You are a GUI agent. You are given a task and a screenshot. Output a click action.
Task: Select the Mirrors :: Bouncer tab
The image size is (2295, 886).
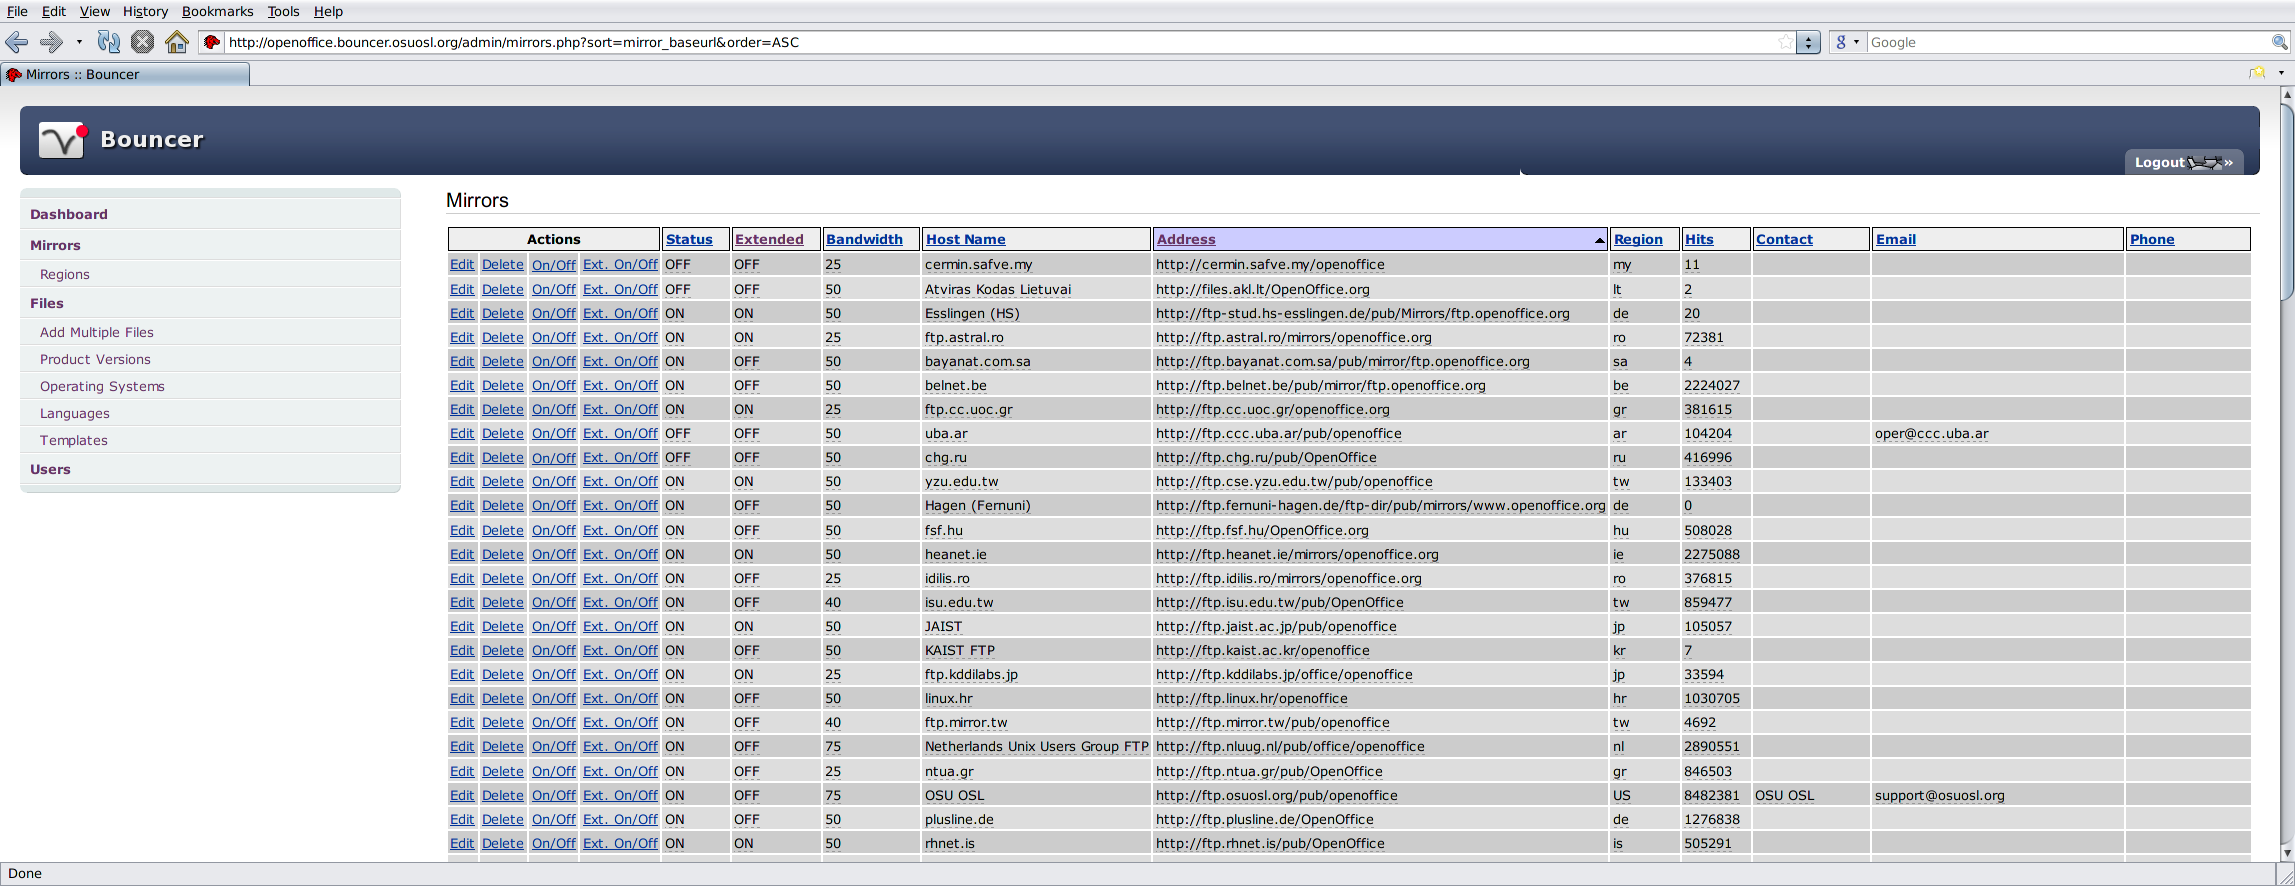pyautogui.click(x=125, y=74)
